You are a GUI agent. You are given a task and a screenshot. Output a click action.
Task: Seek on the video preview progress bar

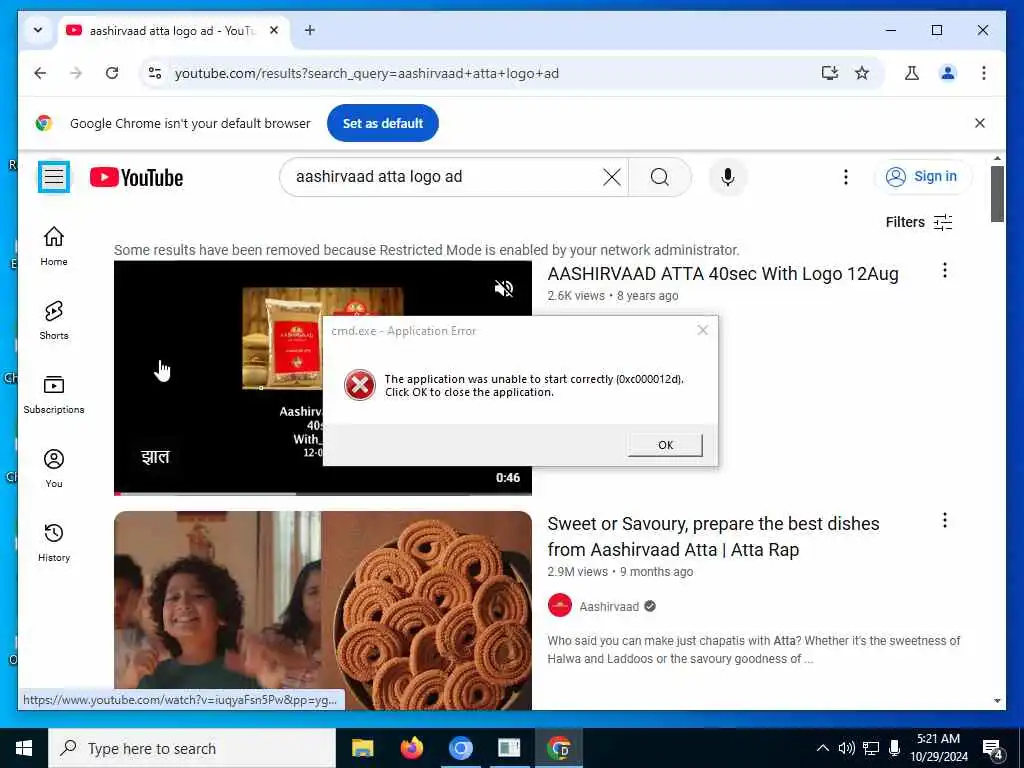point(323,493)
